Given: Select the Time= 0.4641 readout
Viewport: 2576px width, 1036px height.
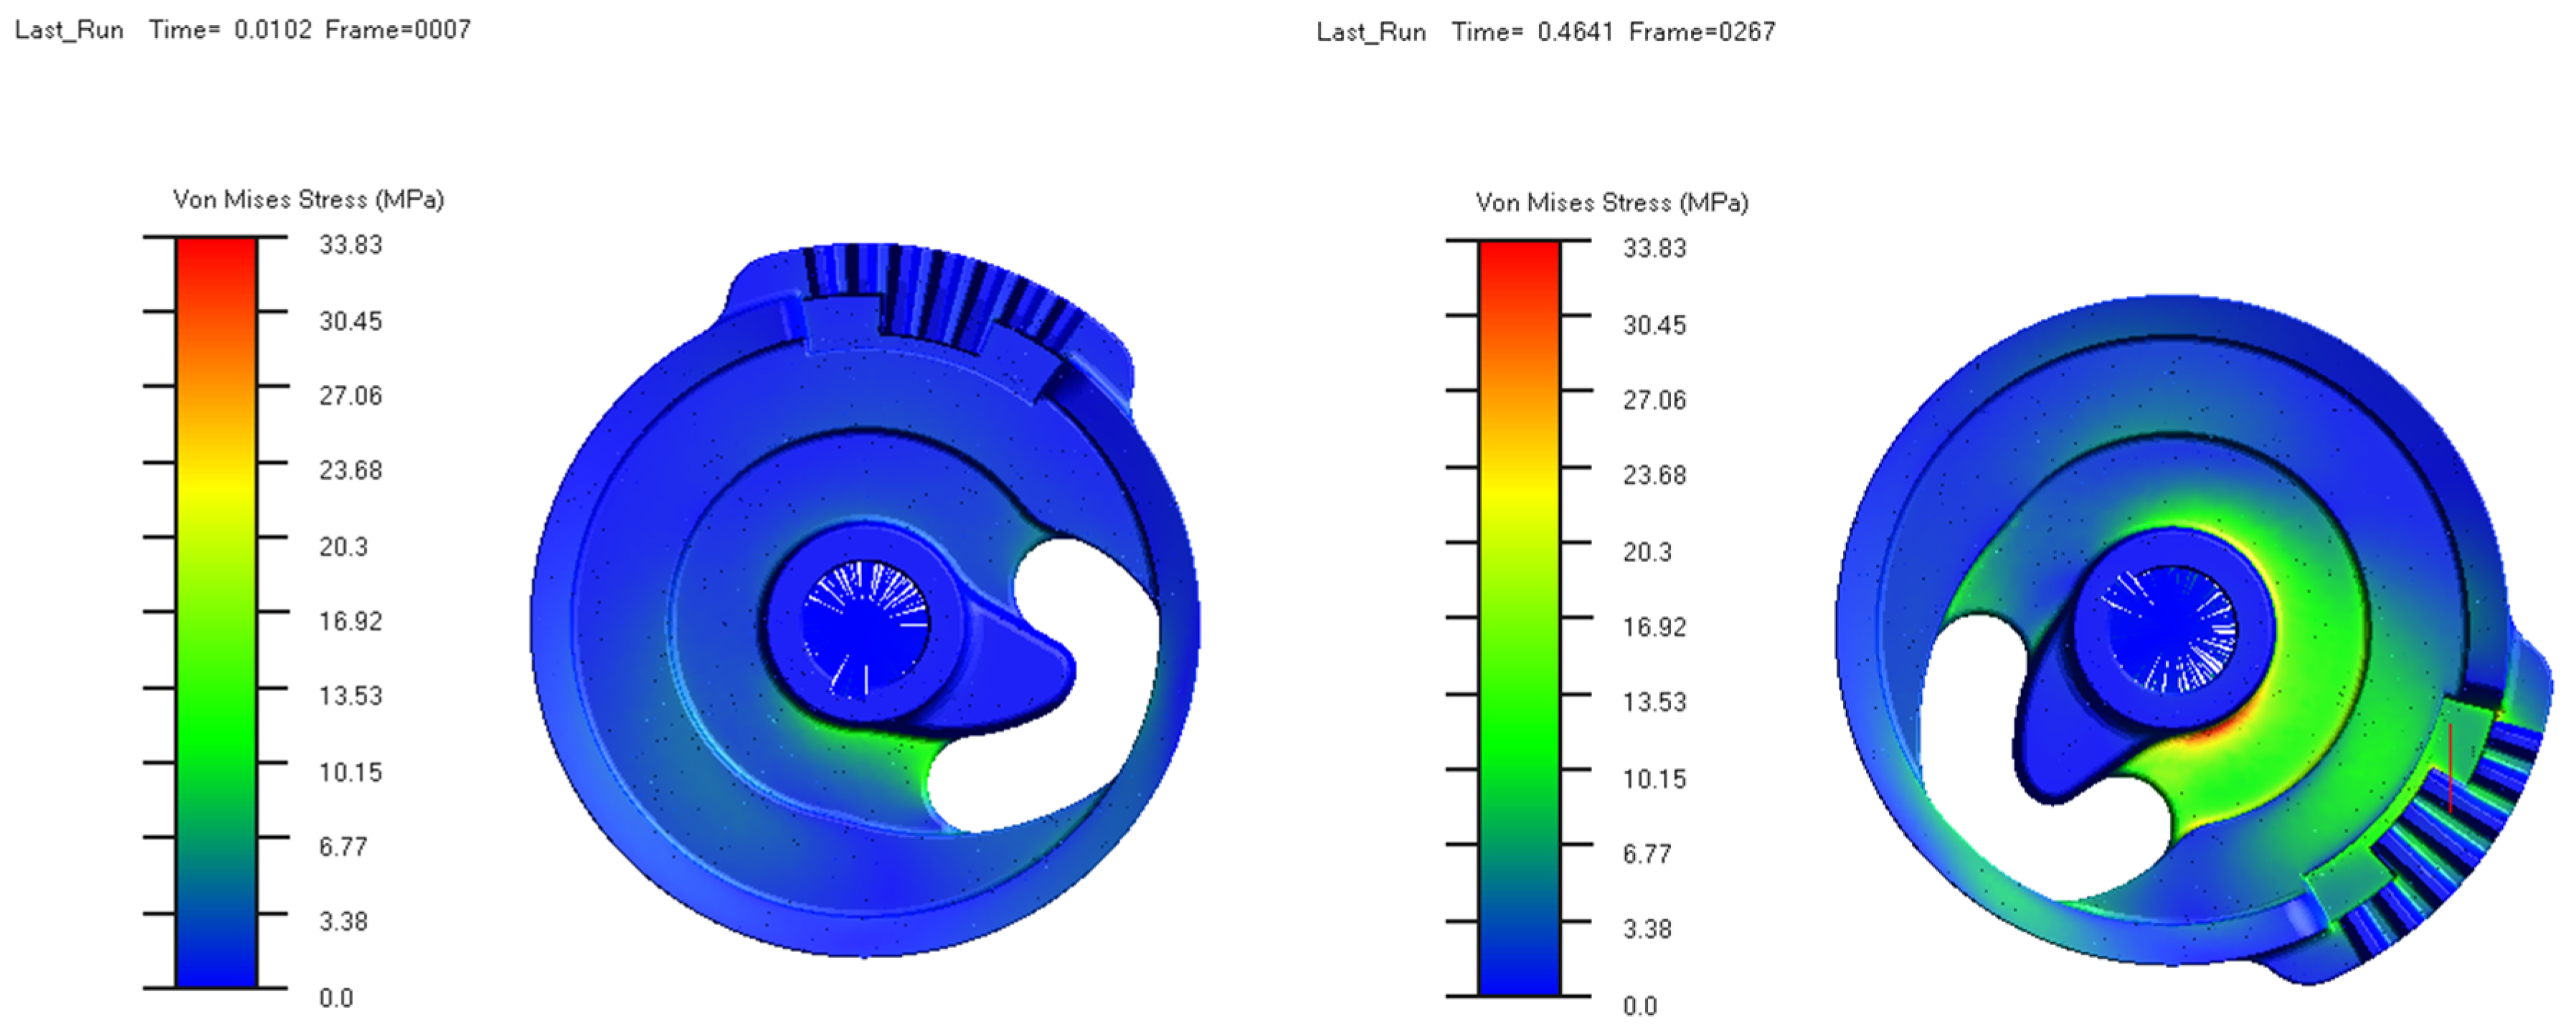Looking at the screenshot, I should click(1532, 32).
